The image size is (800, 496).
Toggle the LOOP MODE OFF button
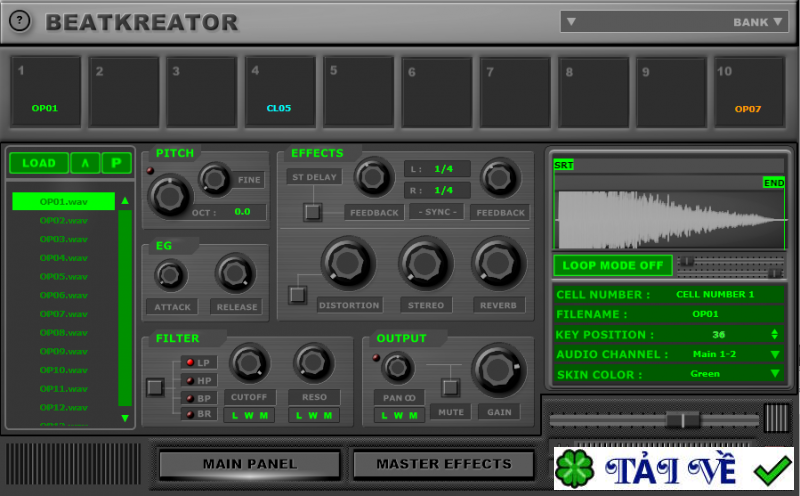[x=613, y=265]
